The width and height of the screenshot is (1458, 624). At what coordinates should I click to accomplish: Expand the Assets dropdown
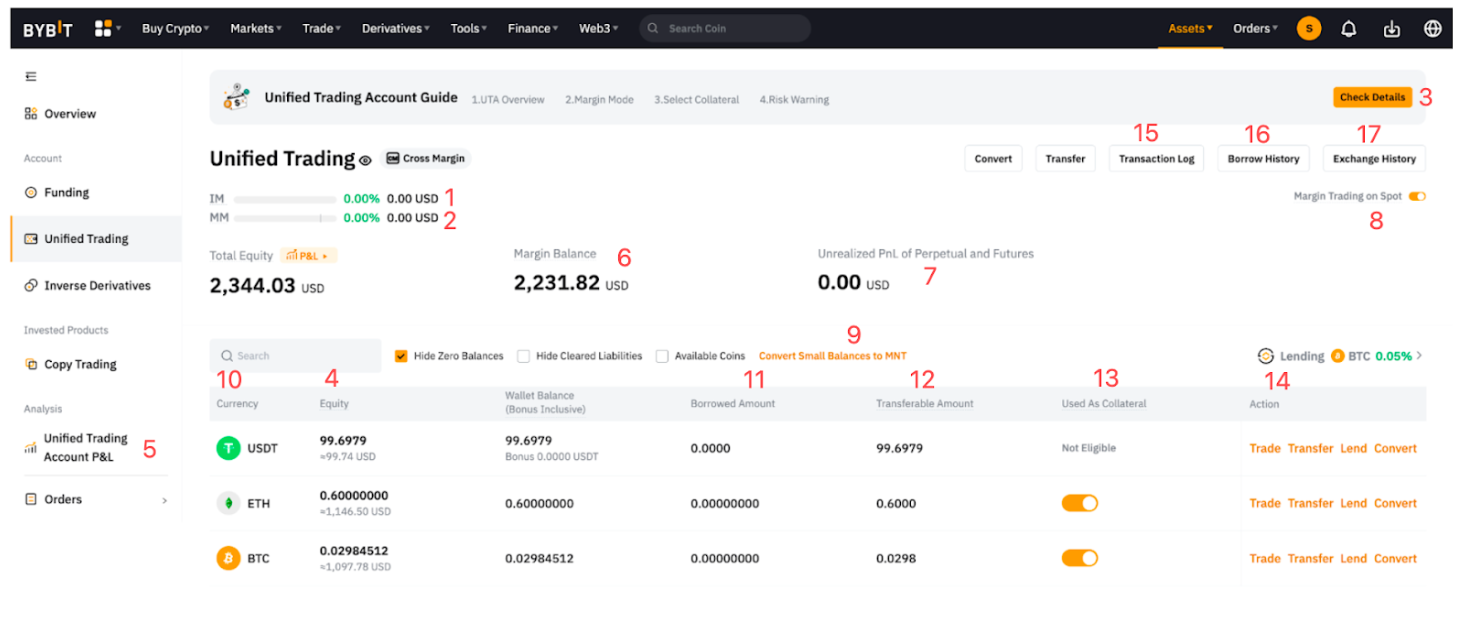1190,29
